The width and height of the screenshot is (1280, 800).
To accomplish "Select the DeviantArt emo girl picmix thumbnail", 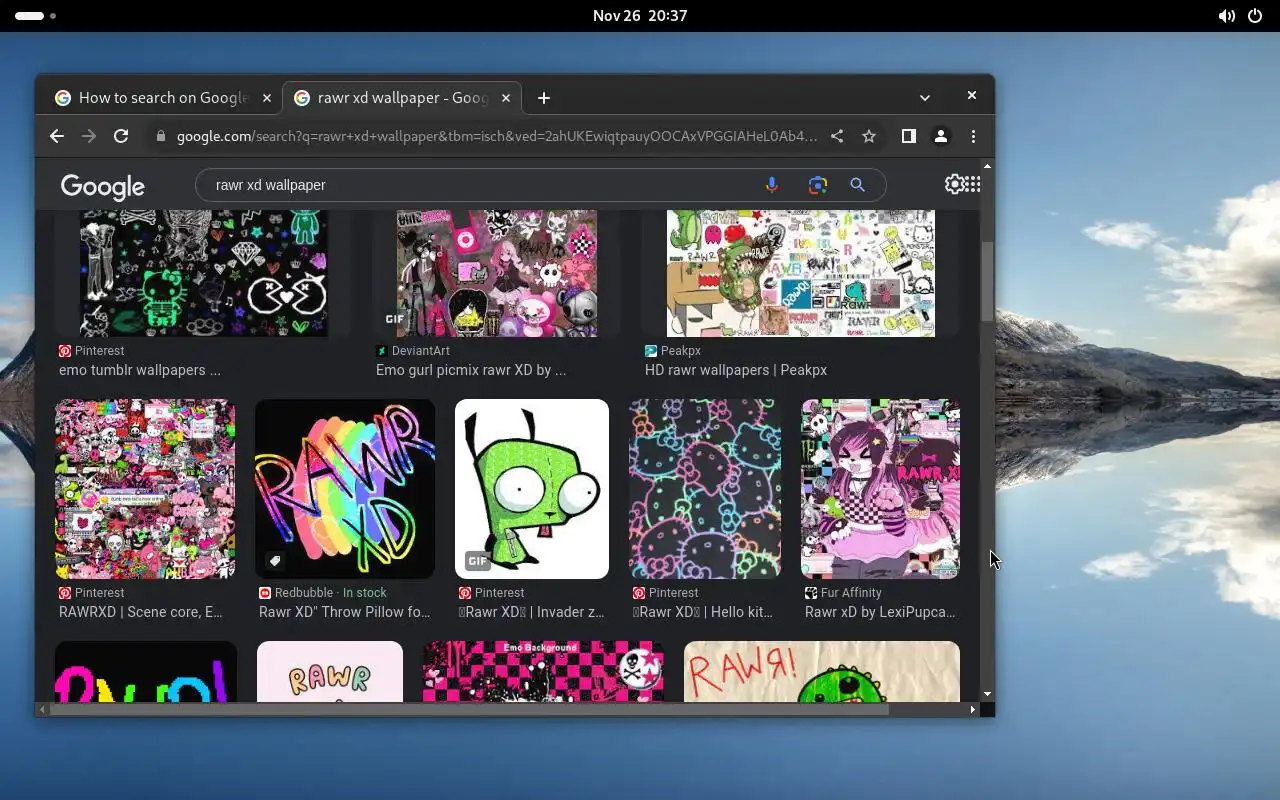I will click(x=497, y=273).
